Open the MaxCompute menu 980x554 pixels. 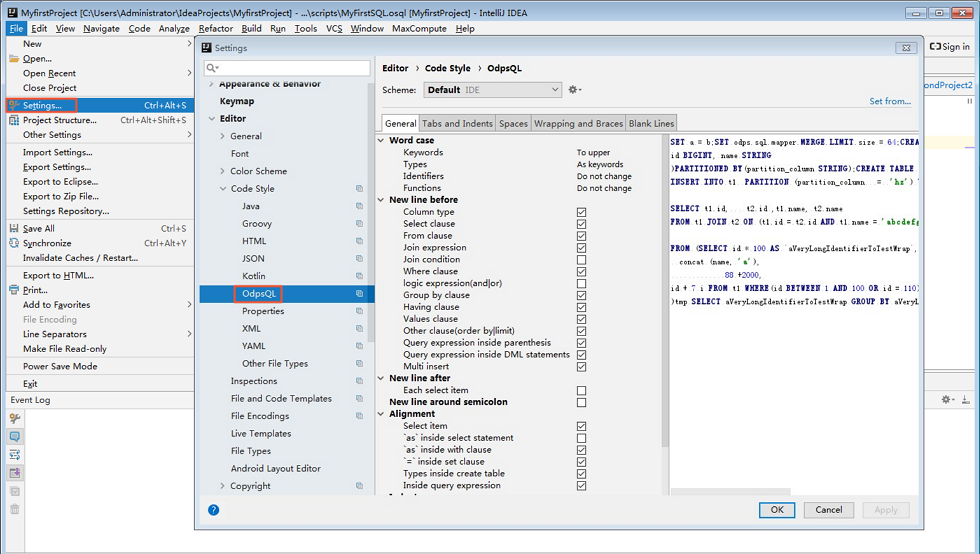click(419, 28)
